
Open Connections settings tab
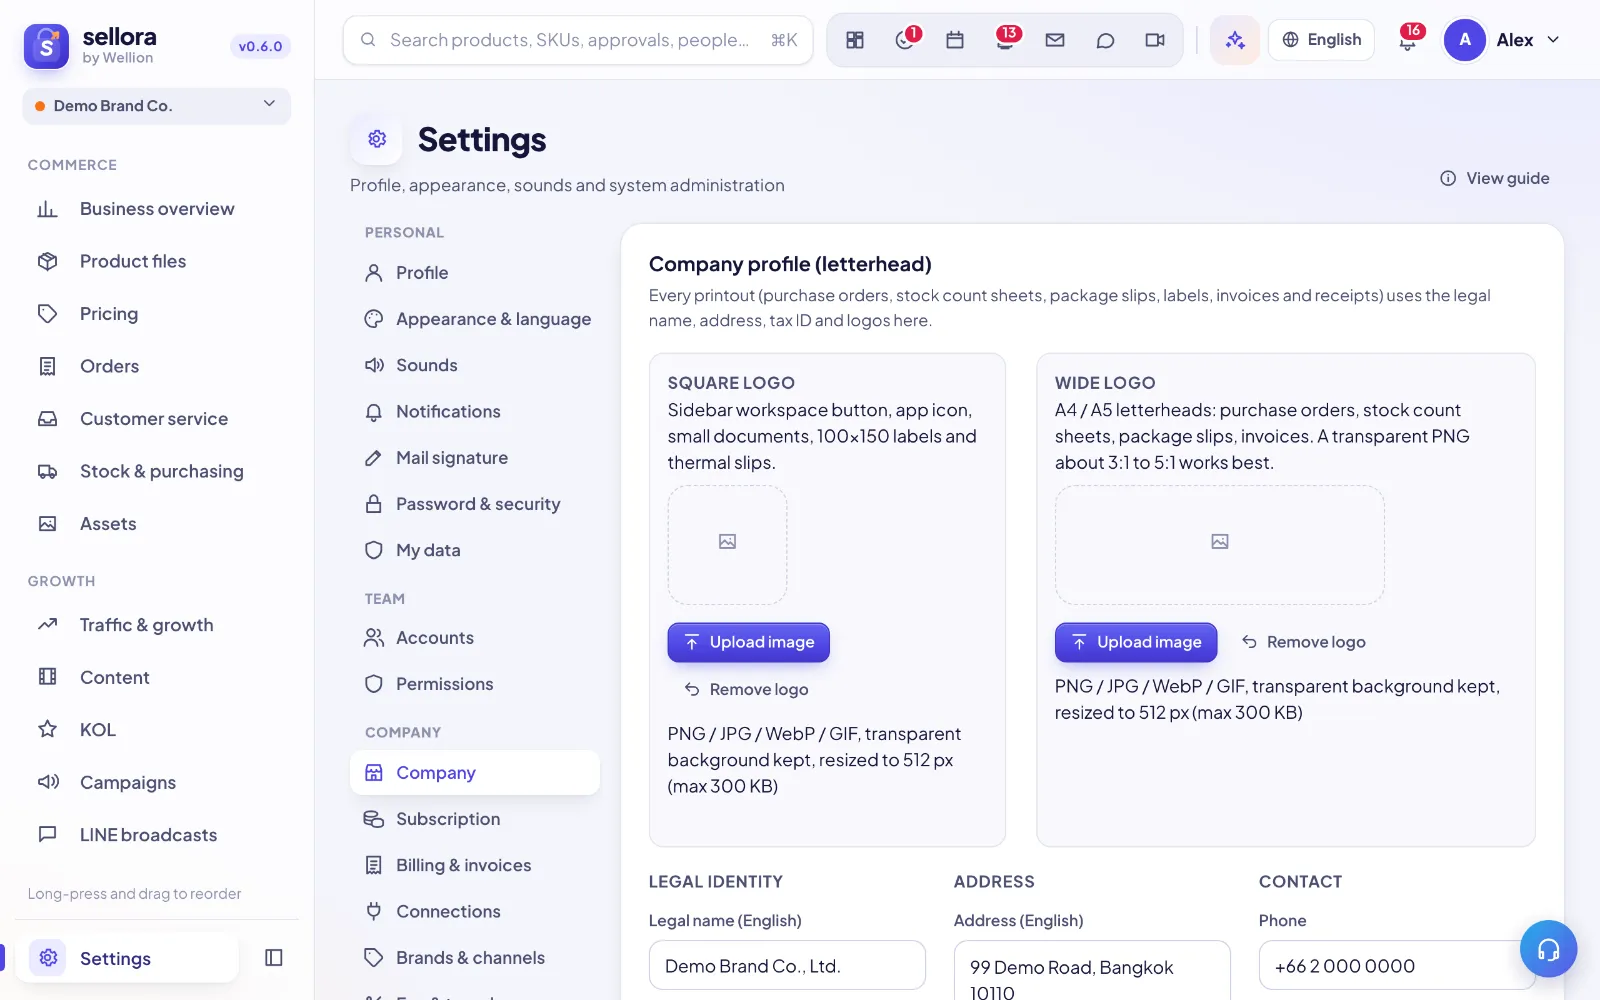(475, 911)
